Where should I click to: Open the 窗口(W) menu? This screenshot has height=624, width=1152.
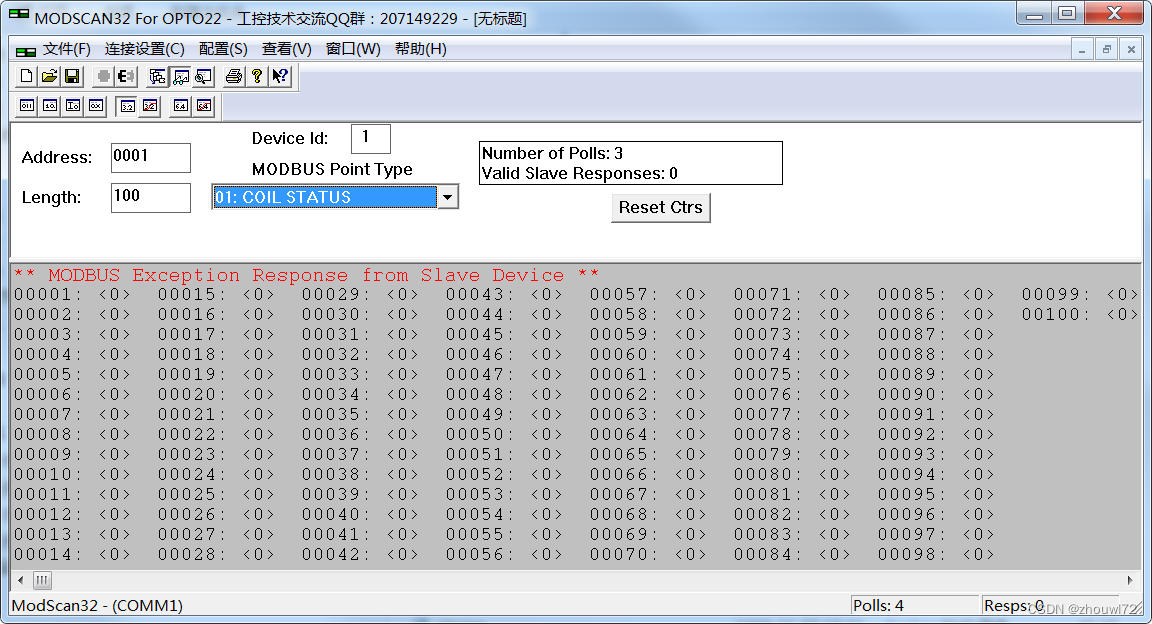(x=353, y=49)
